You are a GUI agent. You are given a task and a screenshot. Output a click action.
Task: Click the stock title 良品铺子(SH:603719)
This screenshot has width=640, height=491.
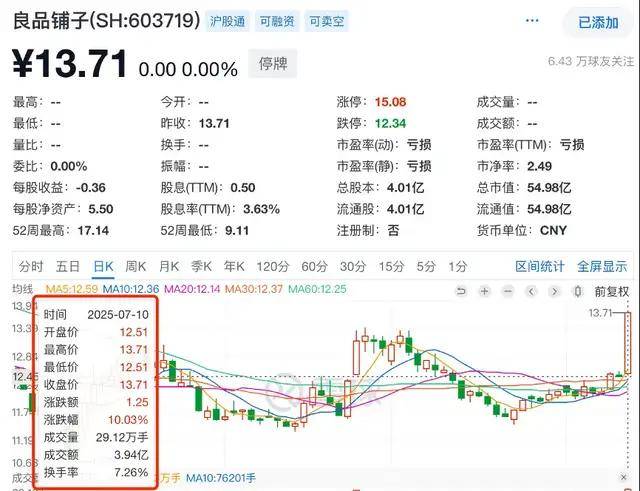pyautogui.click(x=106, y=21)
